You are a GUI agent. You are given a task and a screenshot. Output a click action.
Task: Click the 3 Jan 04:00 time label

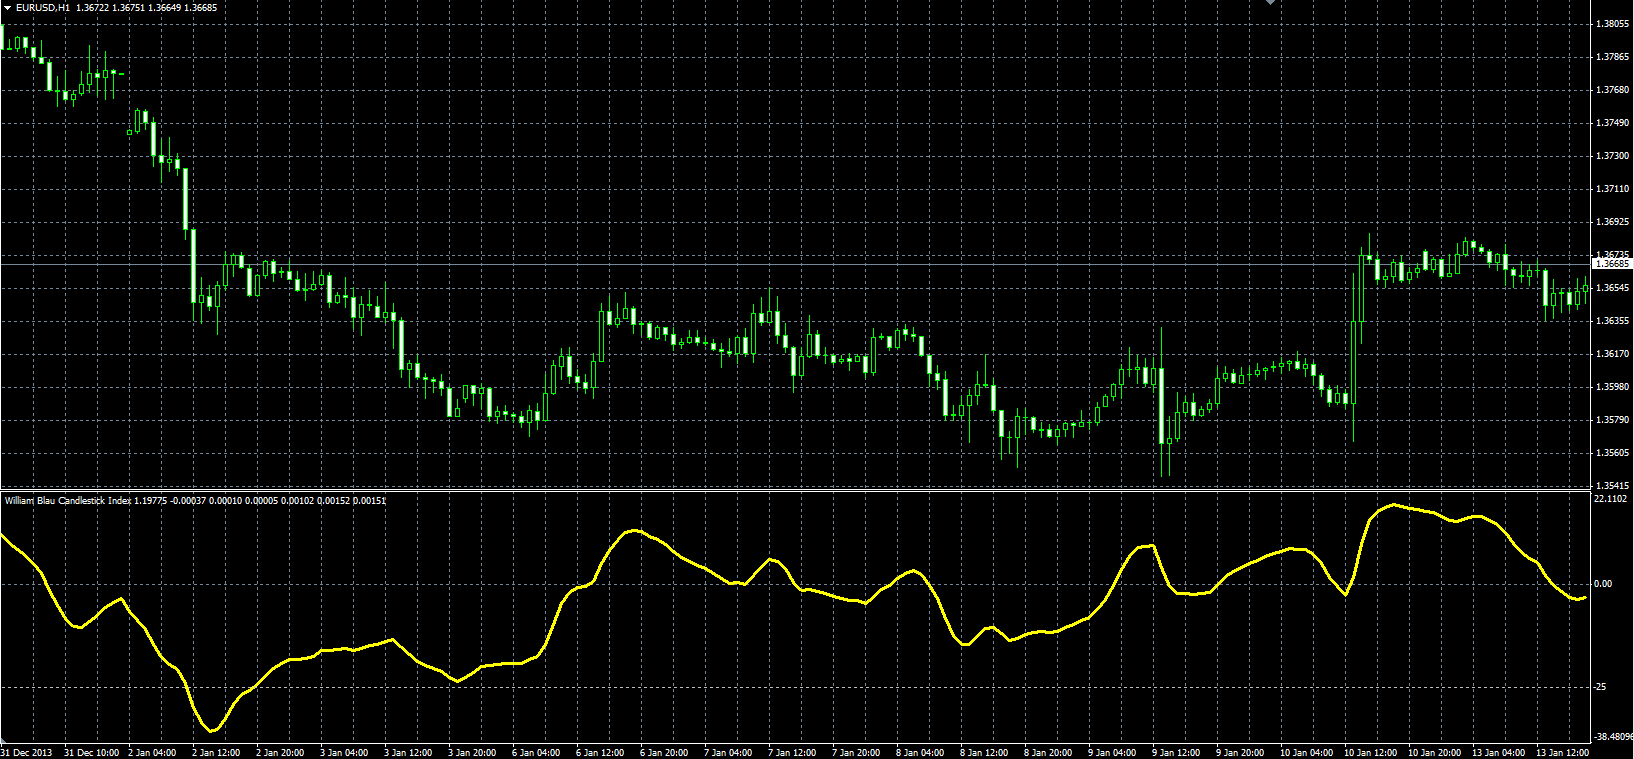pos(344,753)
